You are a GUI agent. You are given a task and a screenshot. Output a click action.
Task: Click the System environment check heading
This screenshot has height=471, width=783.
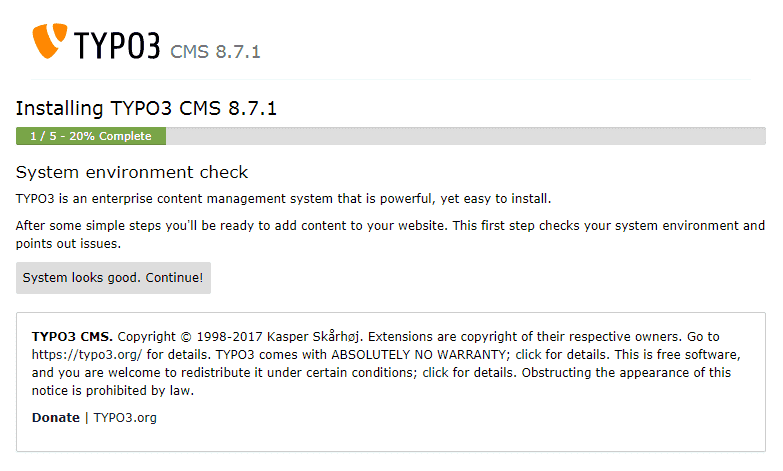[x=132, y=172]
